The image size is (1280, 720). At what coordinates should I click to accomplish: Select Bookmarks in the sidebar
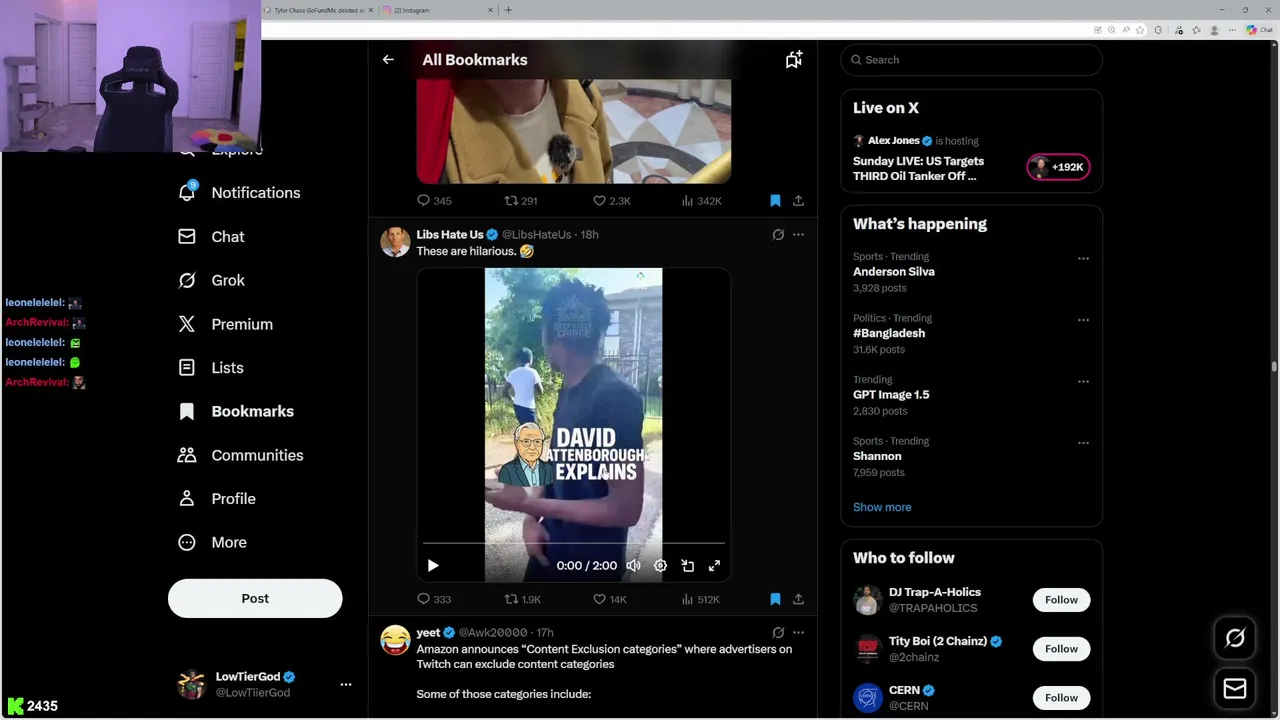pos(236,411)
